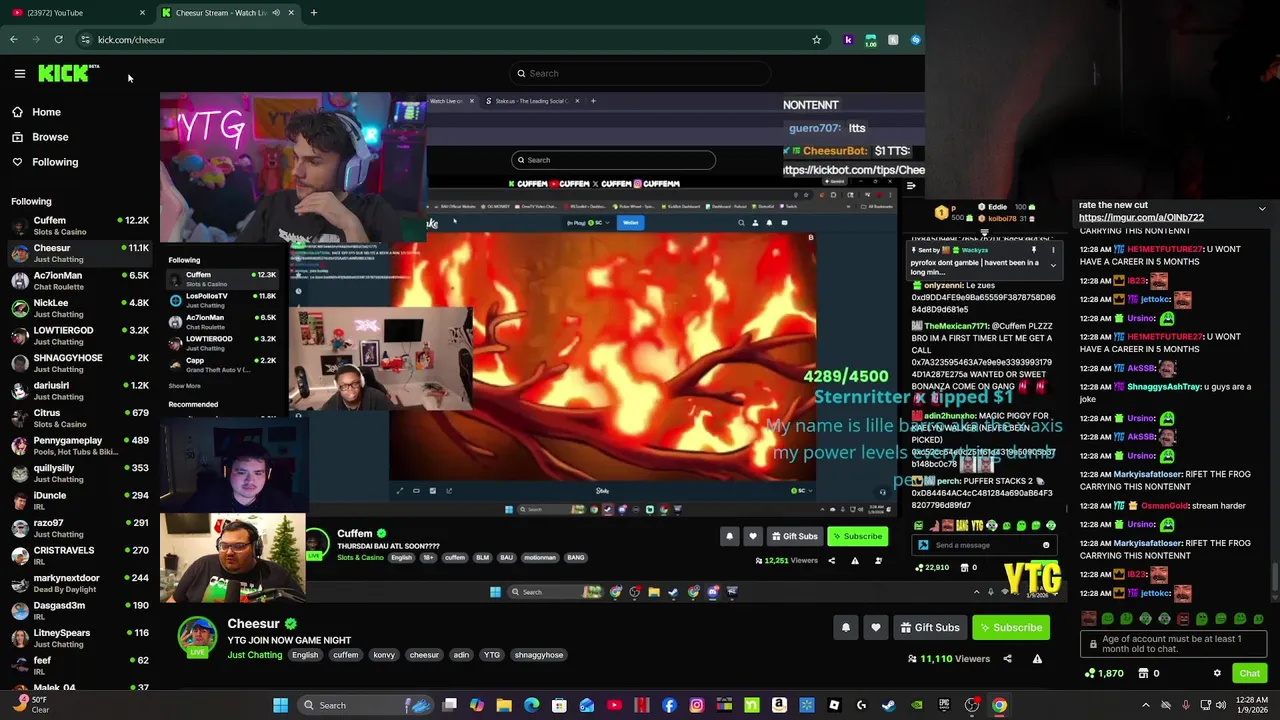The image size is (1280, 720).
Task: Click the Kick logo
Action: (x=67, y=73)
